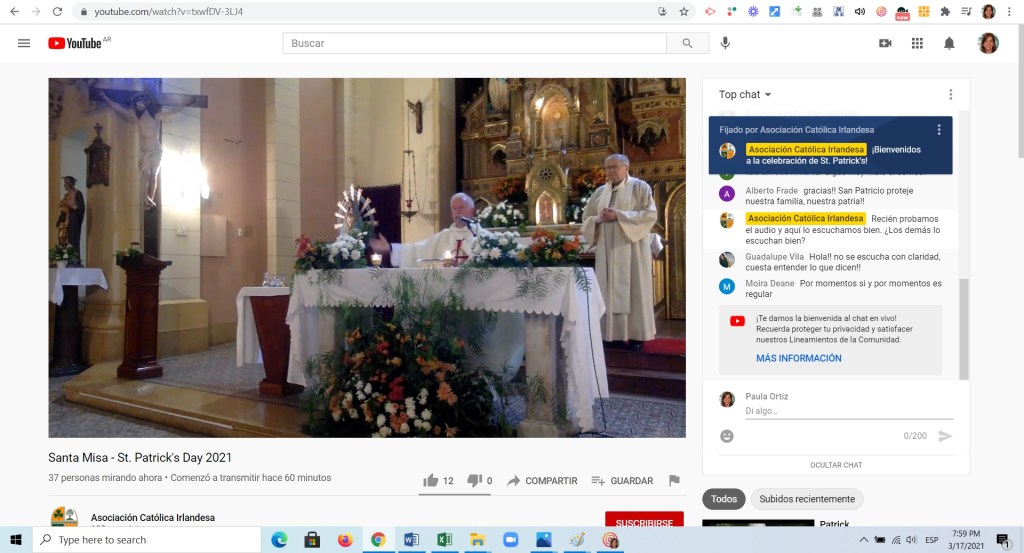Type in the Buscar search field
Screen dimensions: 1024x553
coord(475,43)
